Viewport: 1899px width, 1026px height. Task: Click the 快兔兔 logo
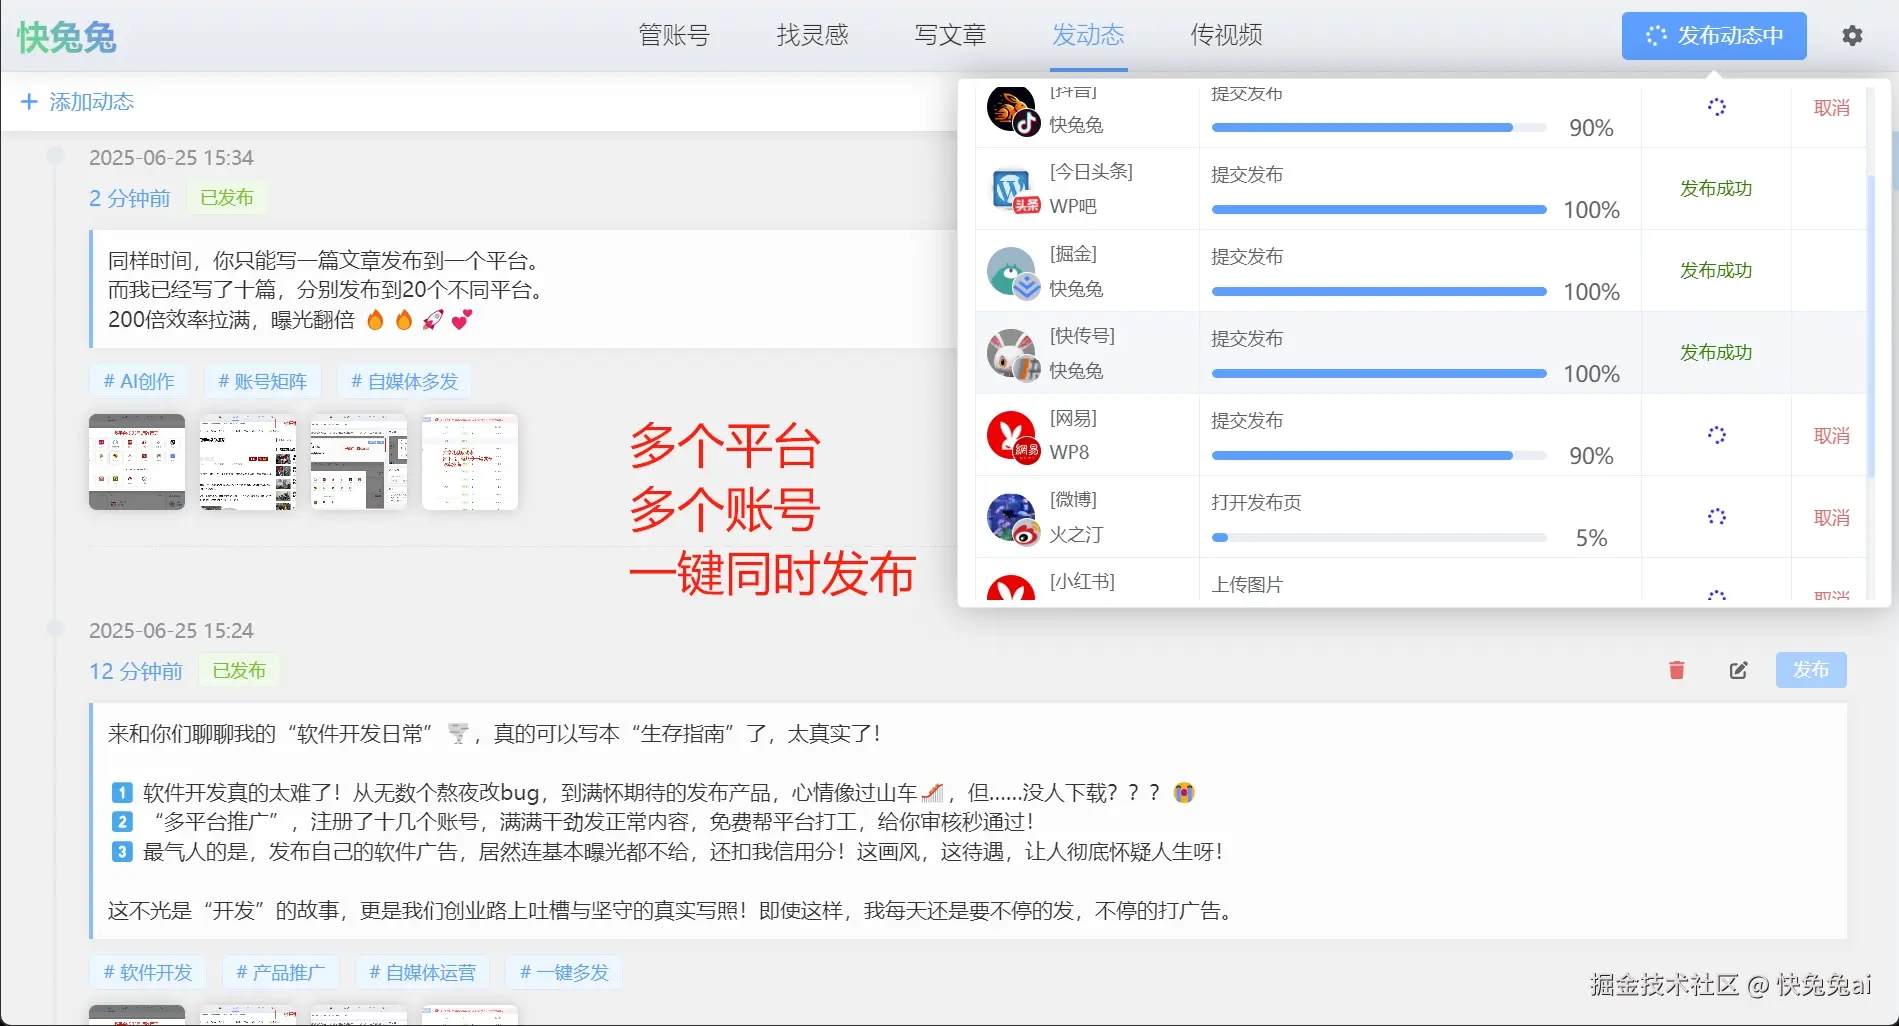pyautogui.click(x=64, y=36)
